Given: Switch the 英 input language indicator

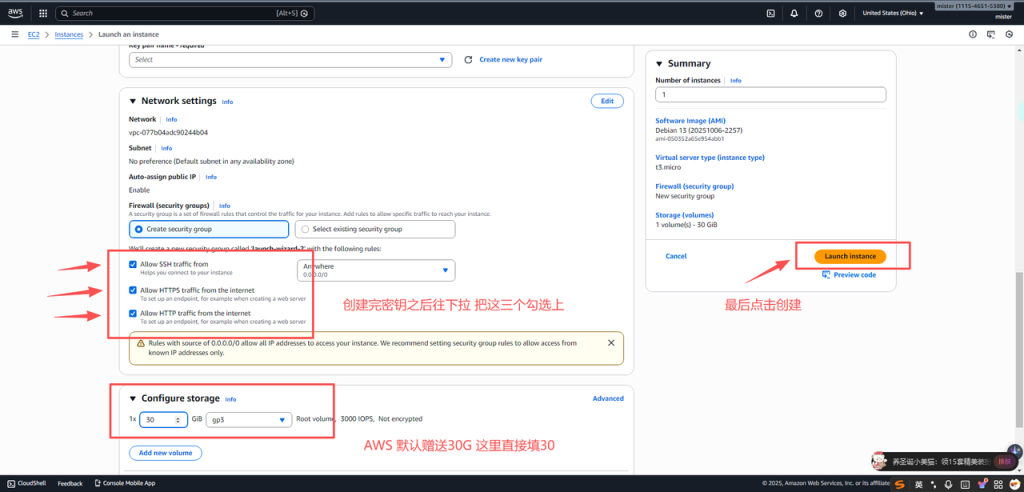Looking at the screenshot, I should [x=918, y=484].
